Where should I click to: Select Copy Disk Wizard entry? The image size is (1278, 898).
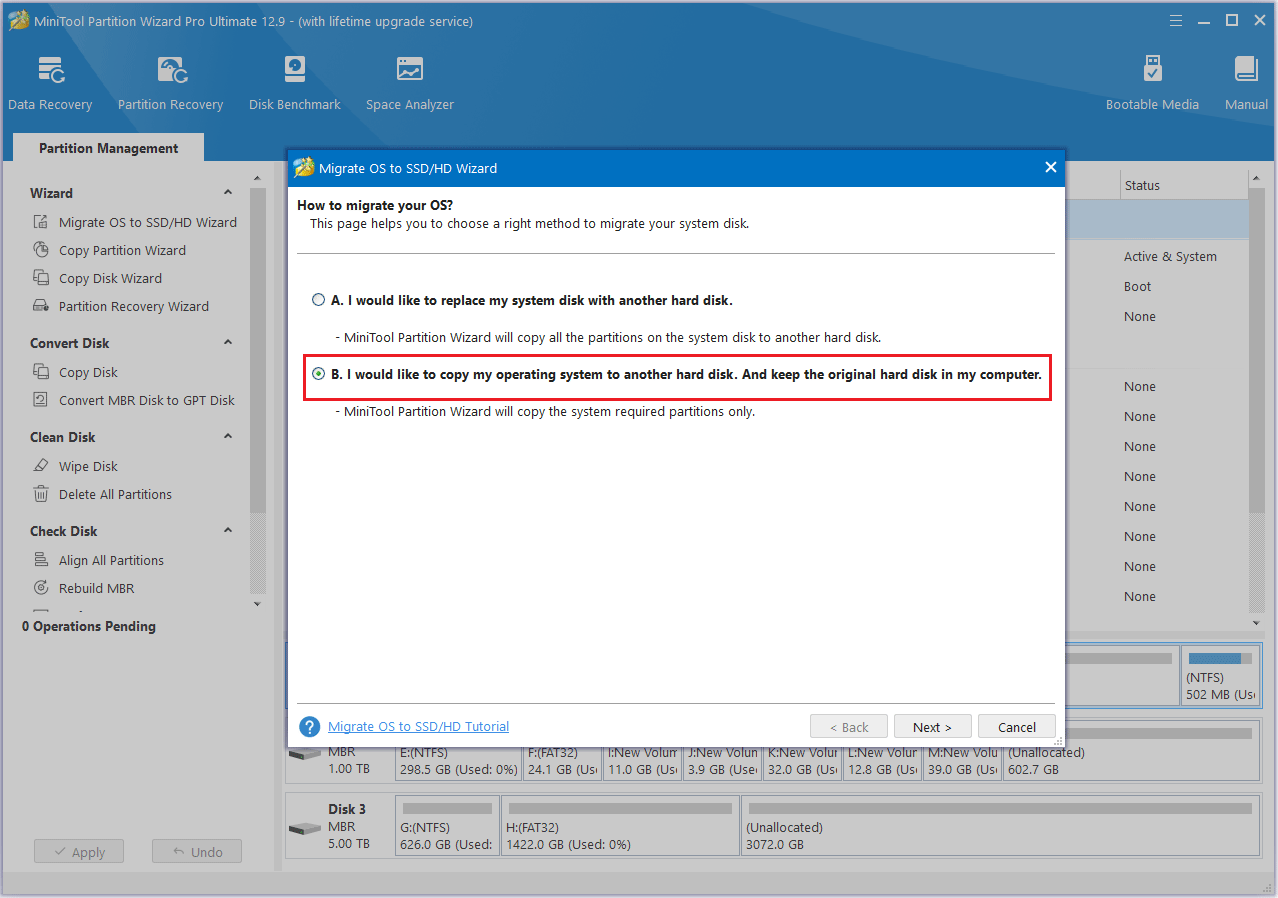(x=110, y=278)
